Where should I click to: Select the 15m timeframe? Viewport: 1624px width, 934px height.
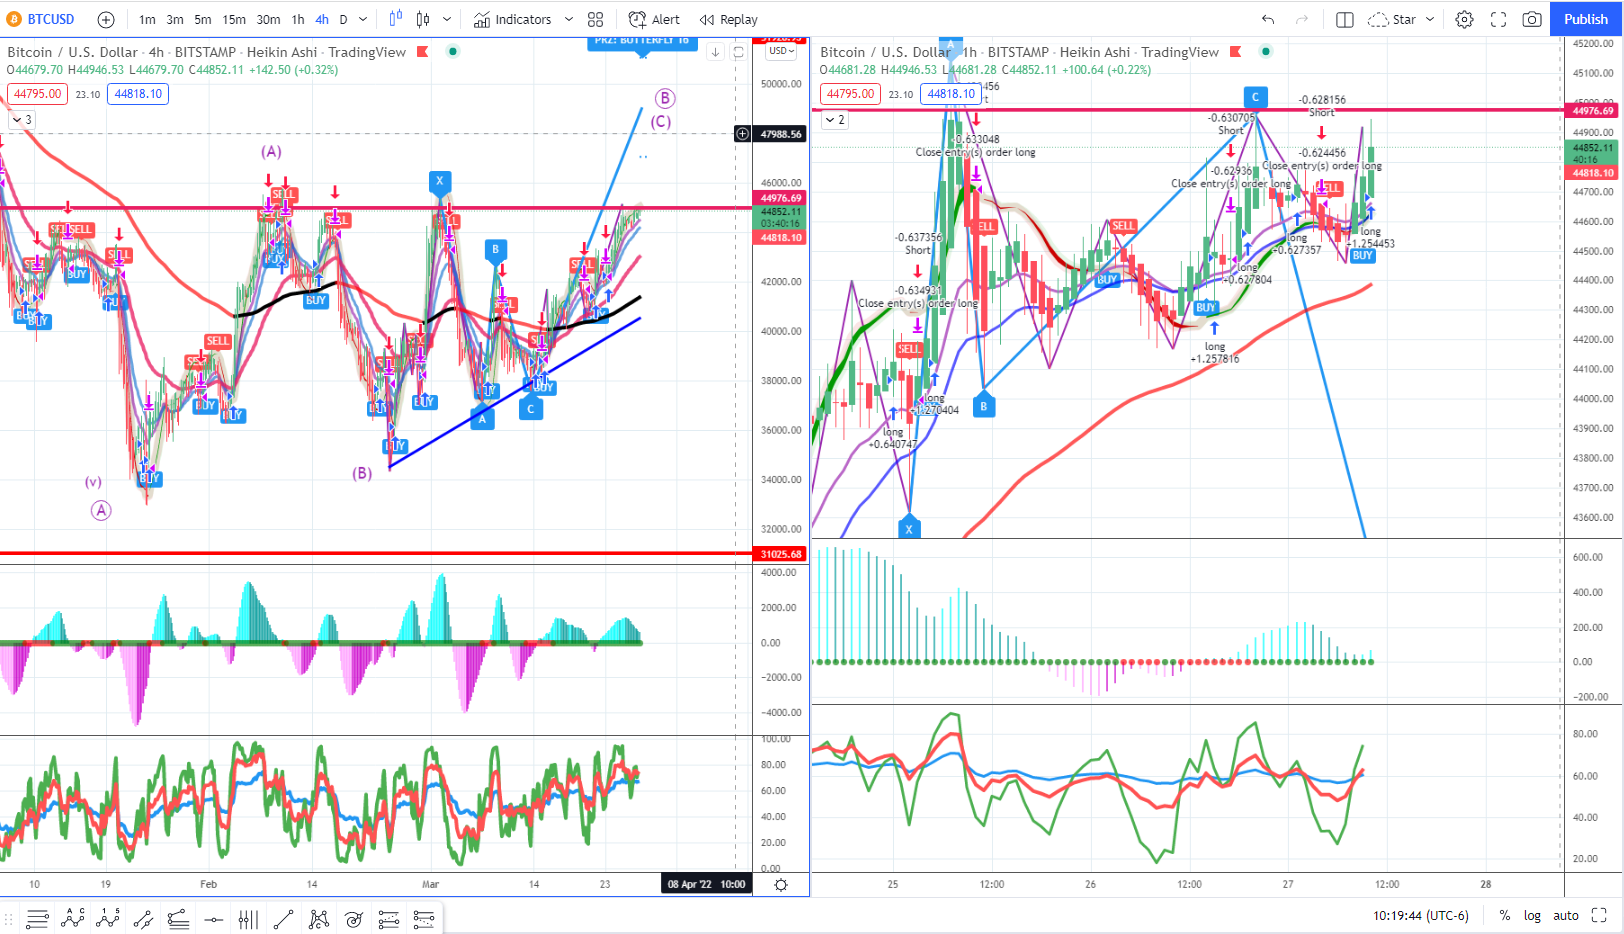(x=234, y=19)
